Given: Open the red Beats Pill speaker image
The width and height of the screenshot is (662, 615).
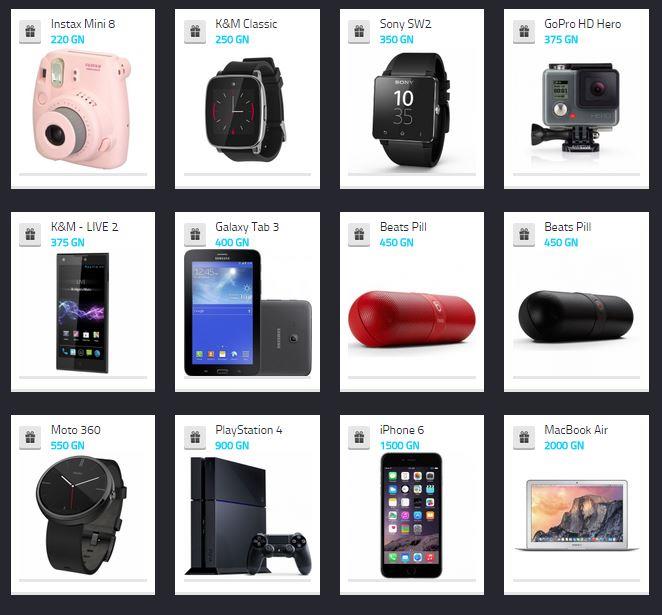Looking at the screenshot, I should click(412, 320).
